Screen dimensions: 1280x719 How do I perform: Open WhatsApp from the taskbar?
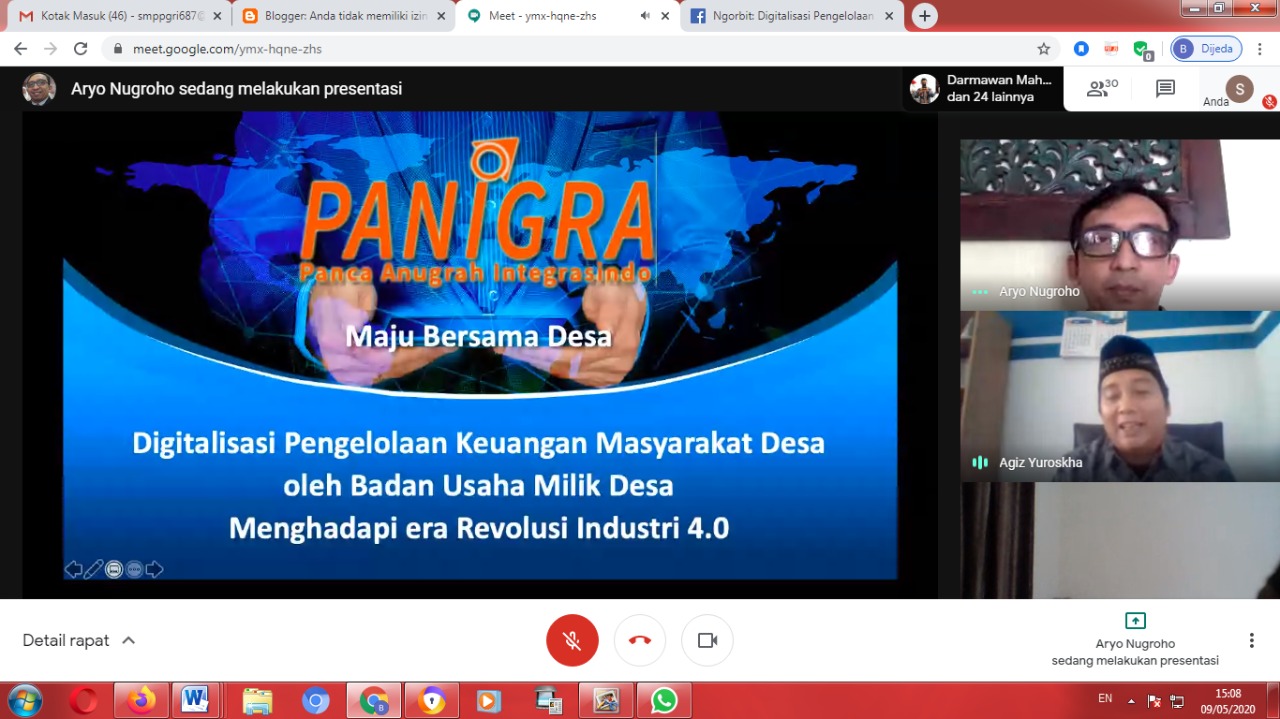point(664,701)
